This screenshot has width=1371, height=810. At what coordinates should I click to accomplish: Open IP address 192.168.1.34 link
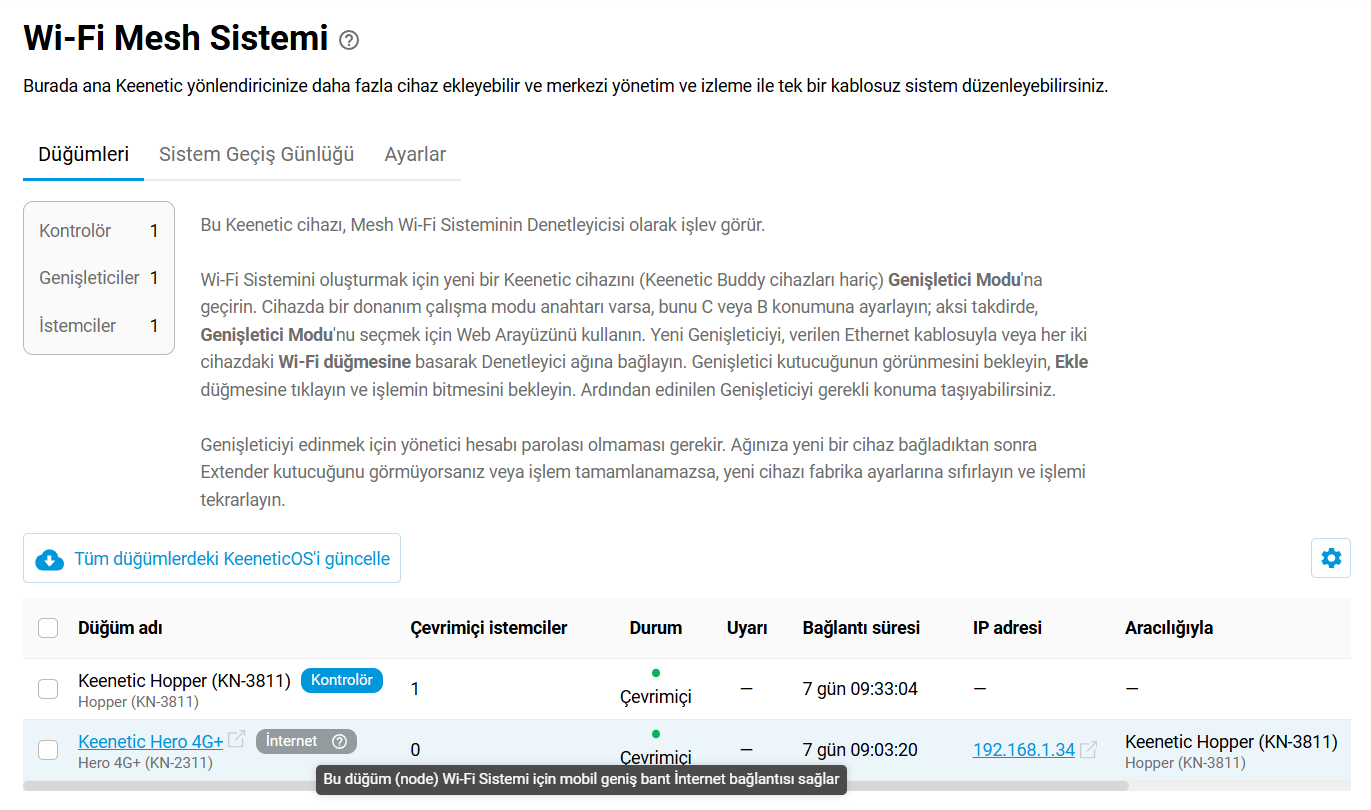click(x=1023, y=750)
